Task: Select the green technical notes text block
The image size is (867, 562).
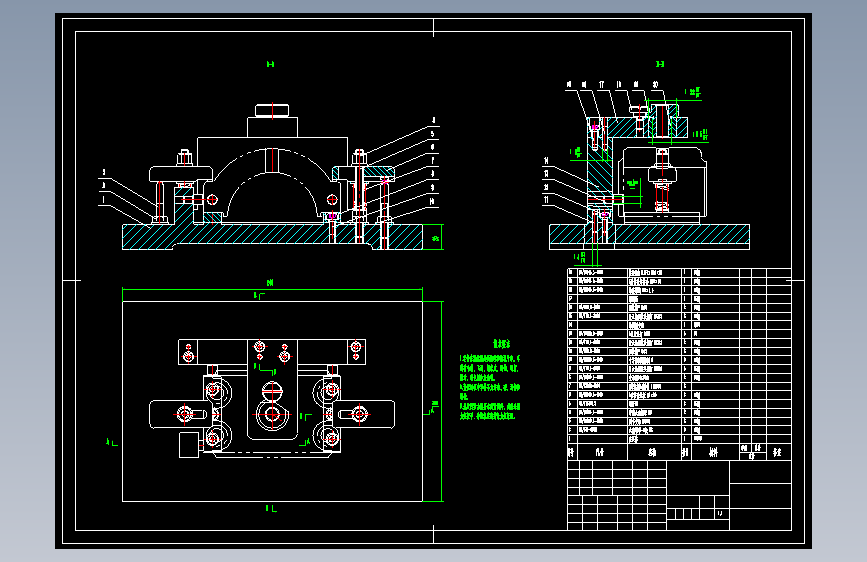Action: click(490, 381)
